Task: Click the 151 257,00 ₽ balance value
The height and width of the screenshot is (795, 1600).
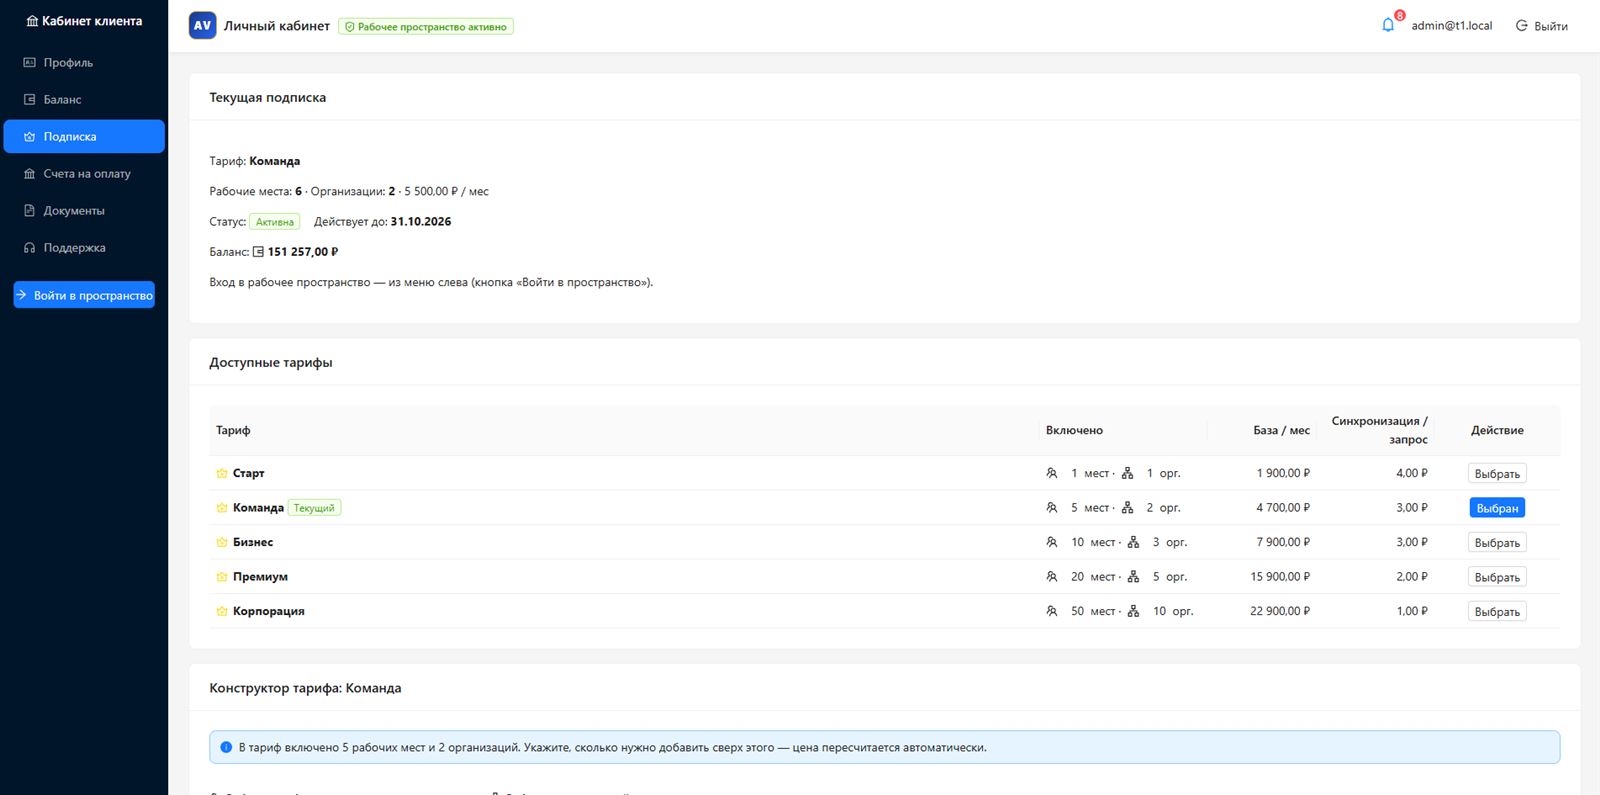Action: [x=303, y=252]
